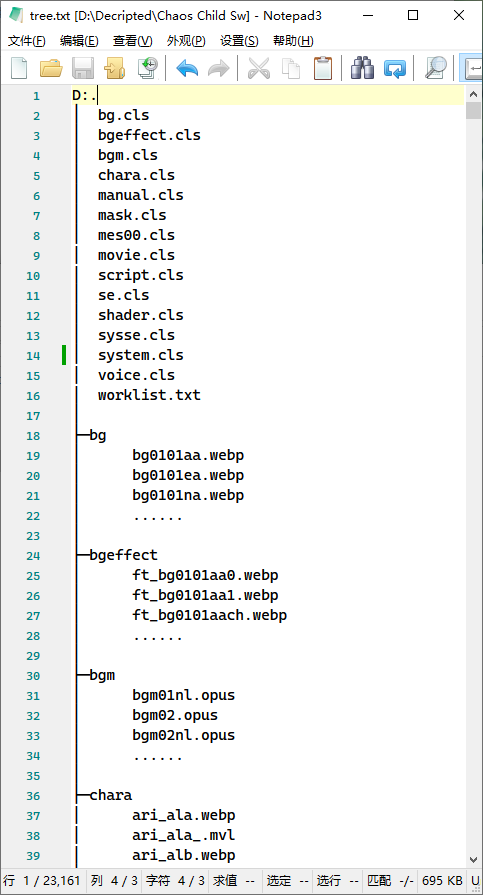Click the New file toolbar icon
Viewport: 483px width, 895px height.
[x=19, y=68]
